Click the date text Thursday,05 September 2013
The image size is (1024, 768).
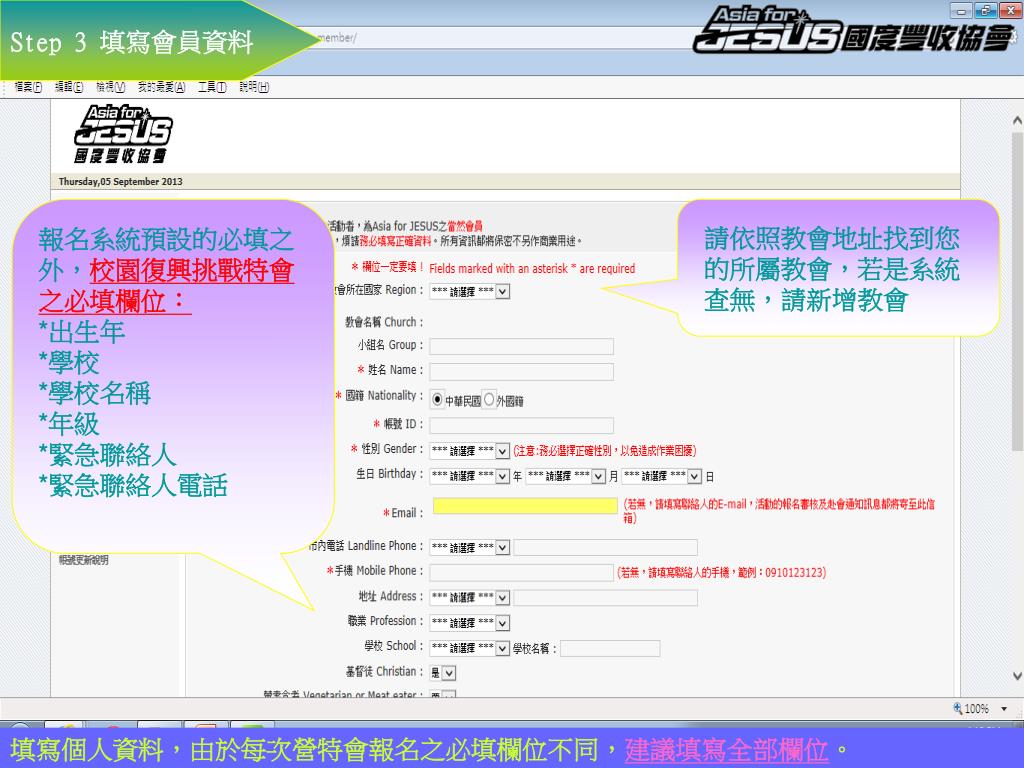point(120,182)
